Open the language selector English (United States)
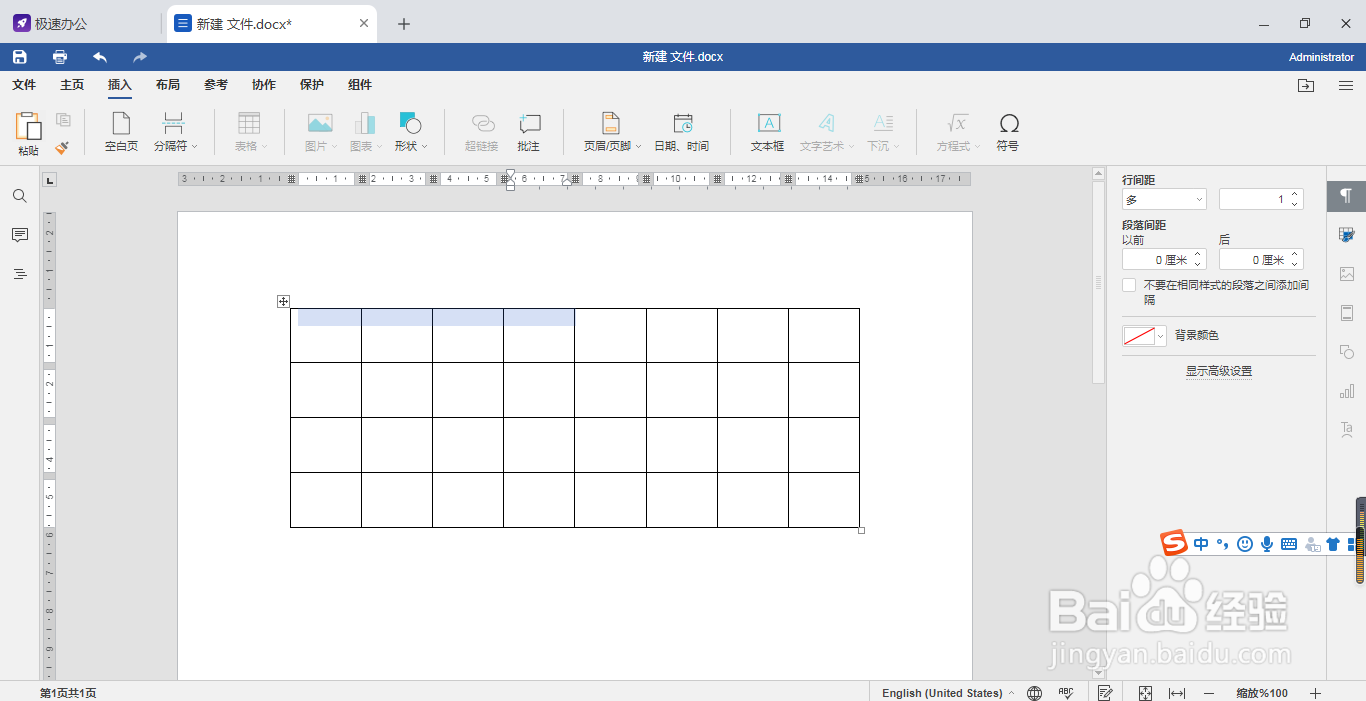This screenshot has width=1366, height=701. (947, 693)
